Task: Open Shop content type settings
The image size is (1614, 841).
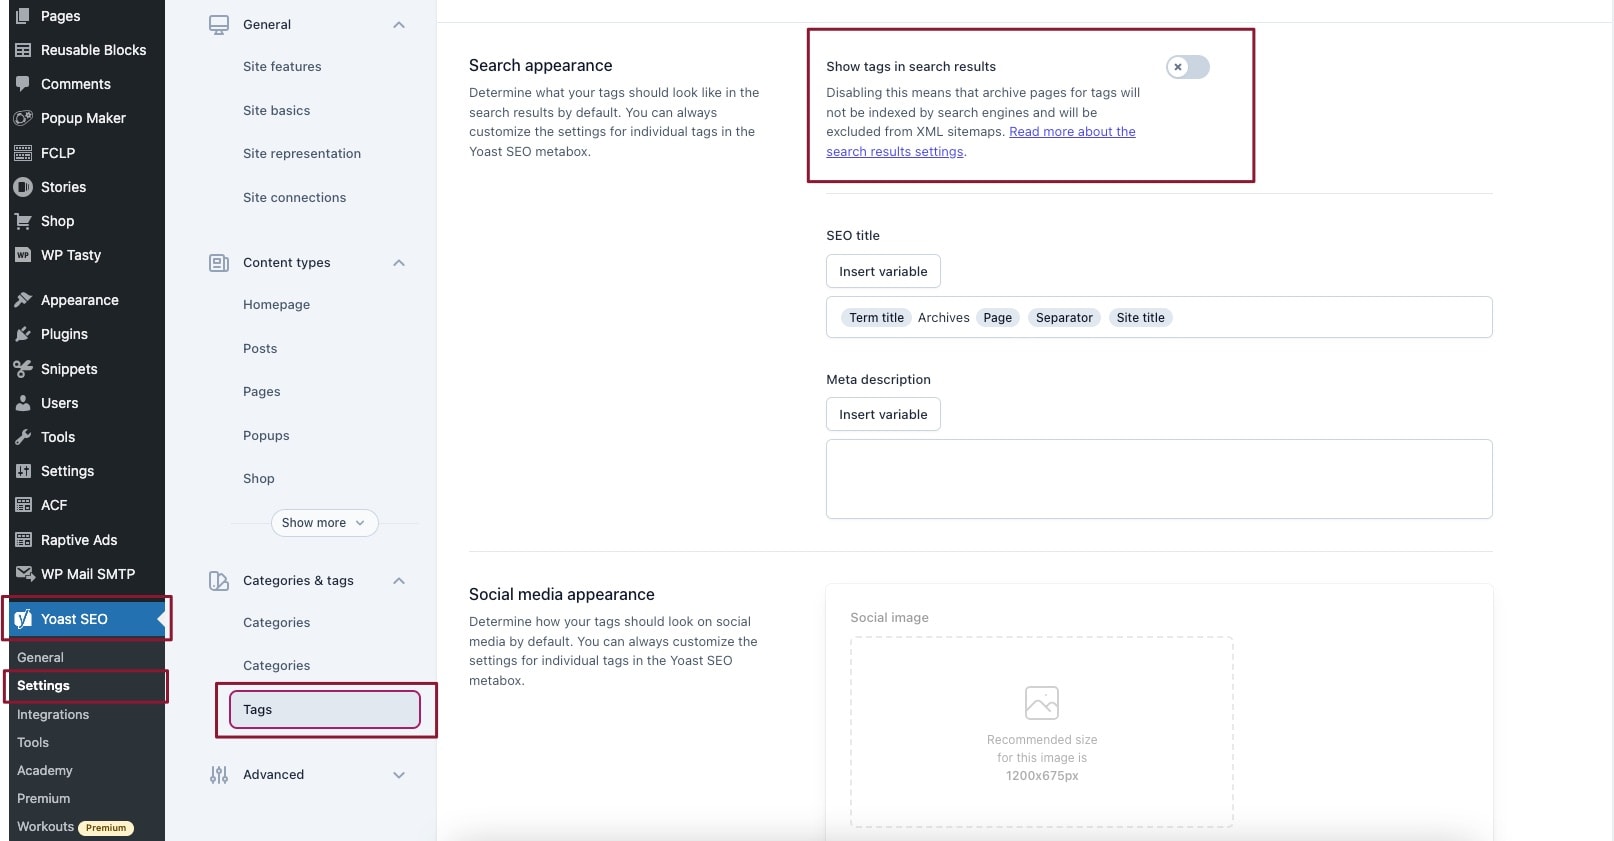Action: pyautogui.click(x=258, y=479)
